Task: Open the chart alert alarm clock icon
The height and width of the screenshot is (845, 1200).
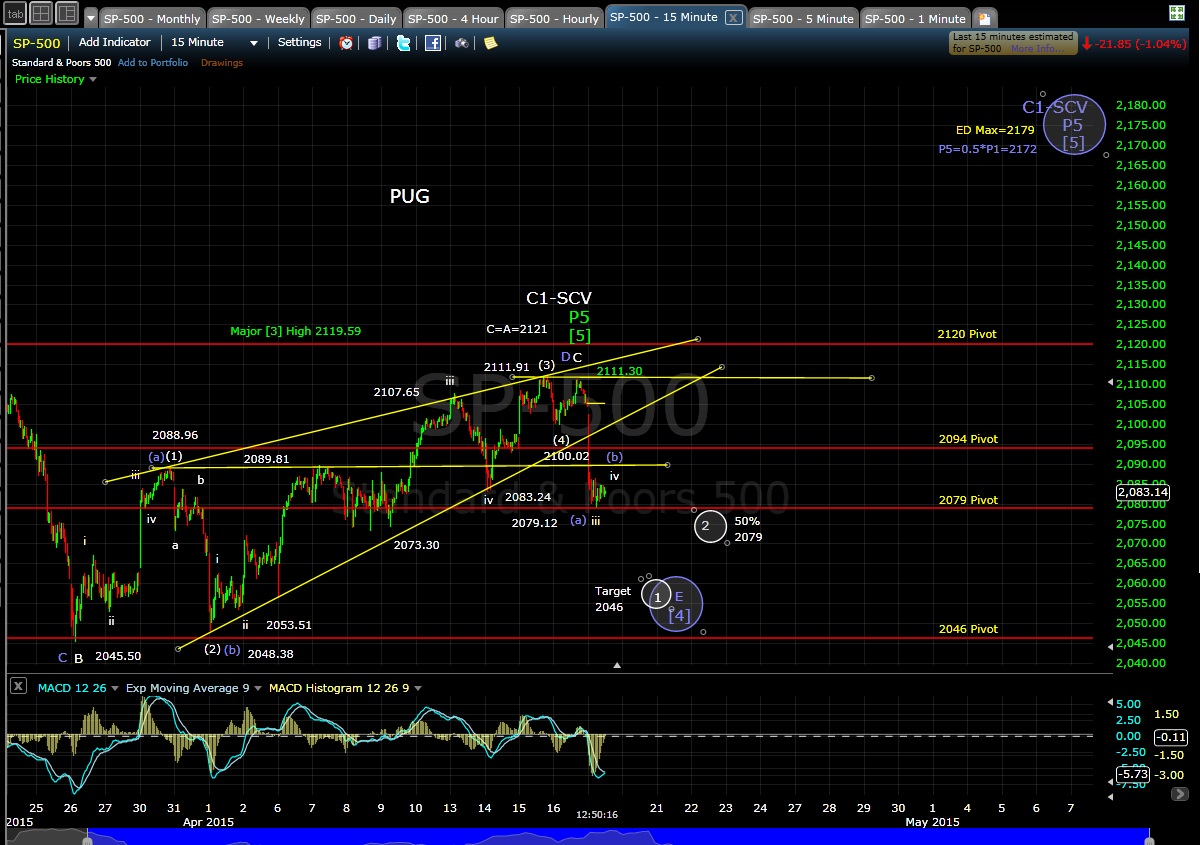Action: pyautogui.click(x=346, y=43)
